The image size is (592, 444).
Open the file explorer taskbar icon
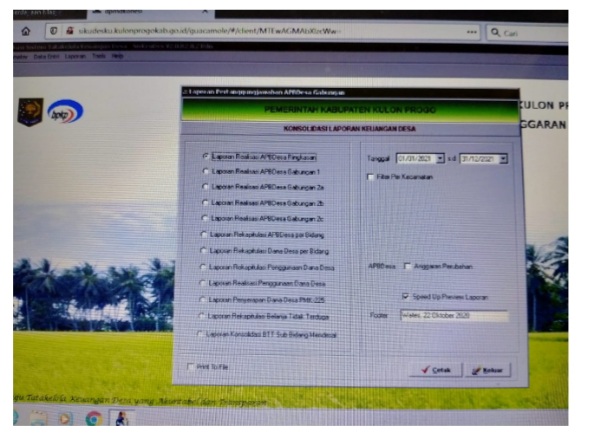[39, 418]
